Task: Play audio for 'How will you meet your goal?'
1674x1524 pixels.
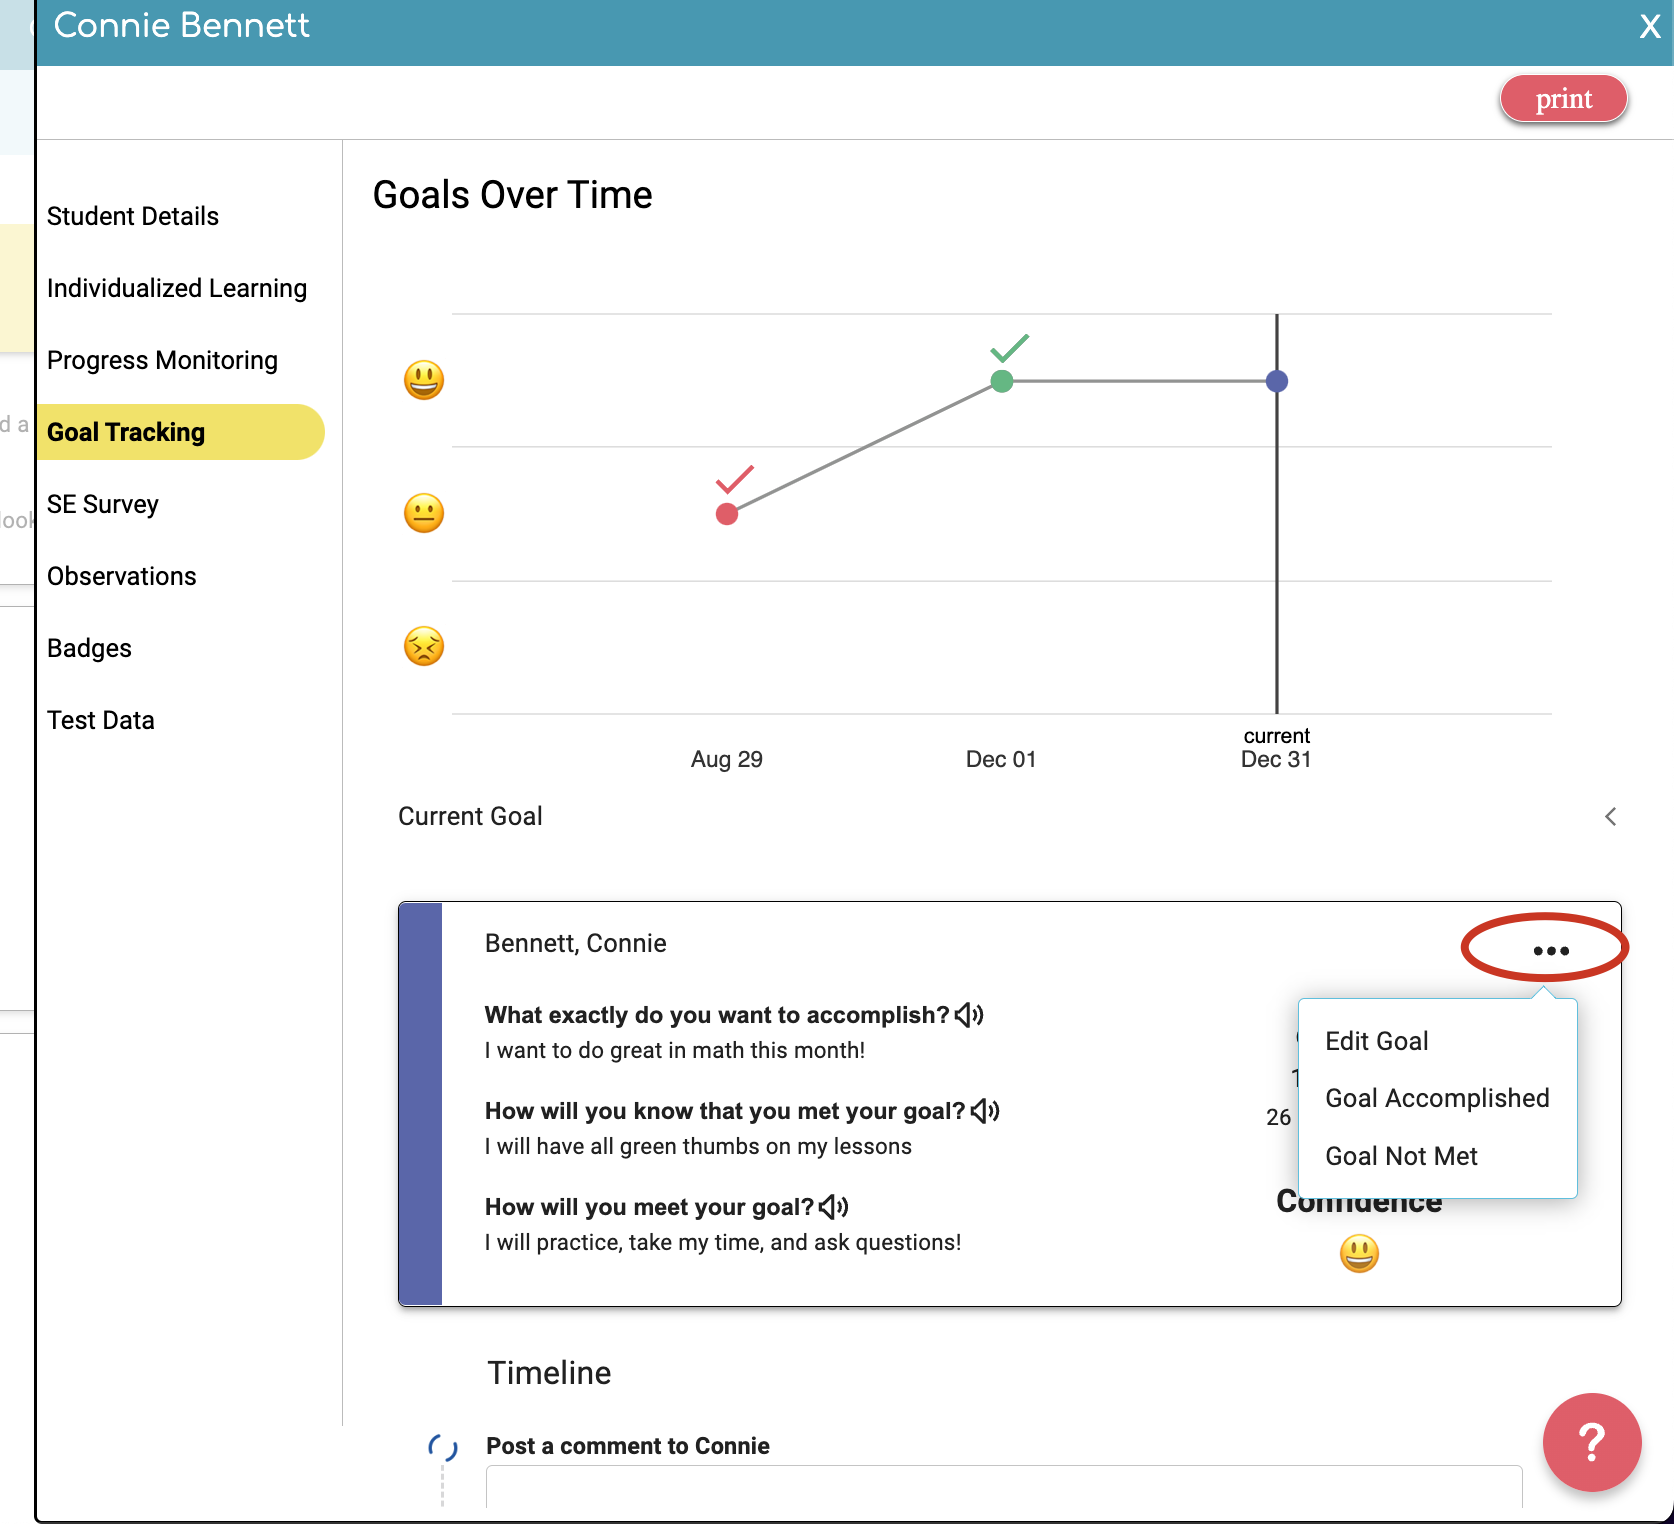Action: [833, 1206]
